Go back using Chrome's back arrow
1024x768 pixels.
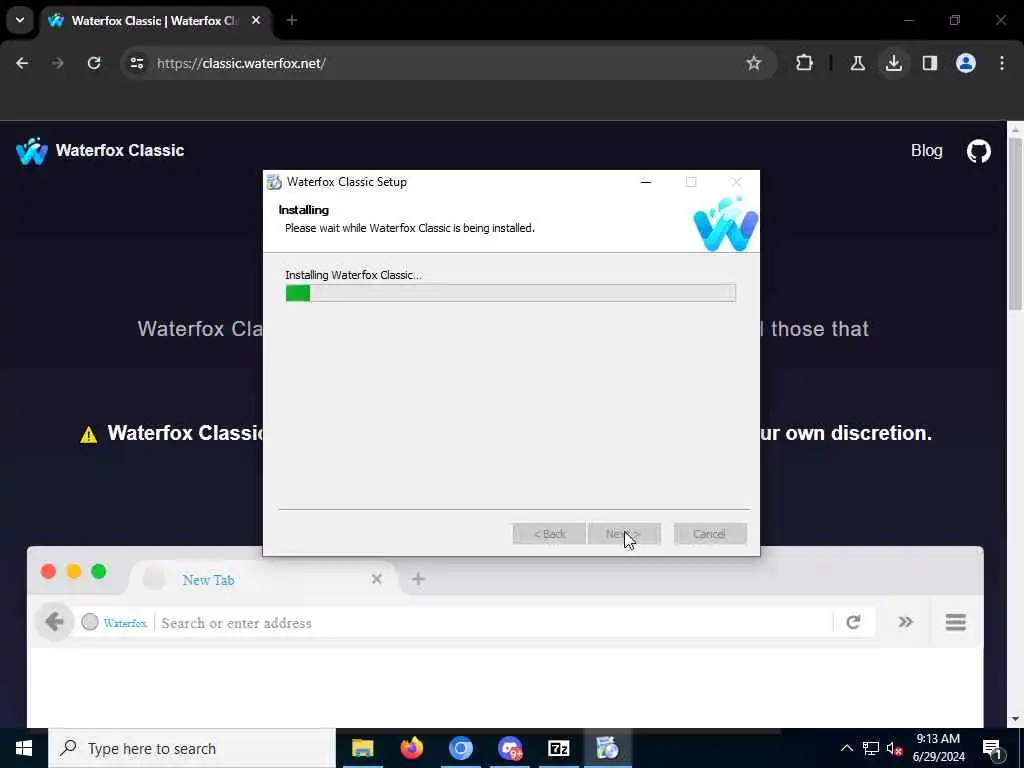[22, 63]
